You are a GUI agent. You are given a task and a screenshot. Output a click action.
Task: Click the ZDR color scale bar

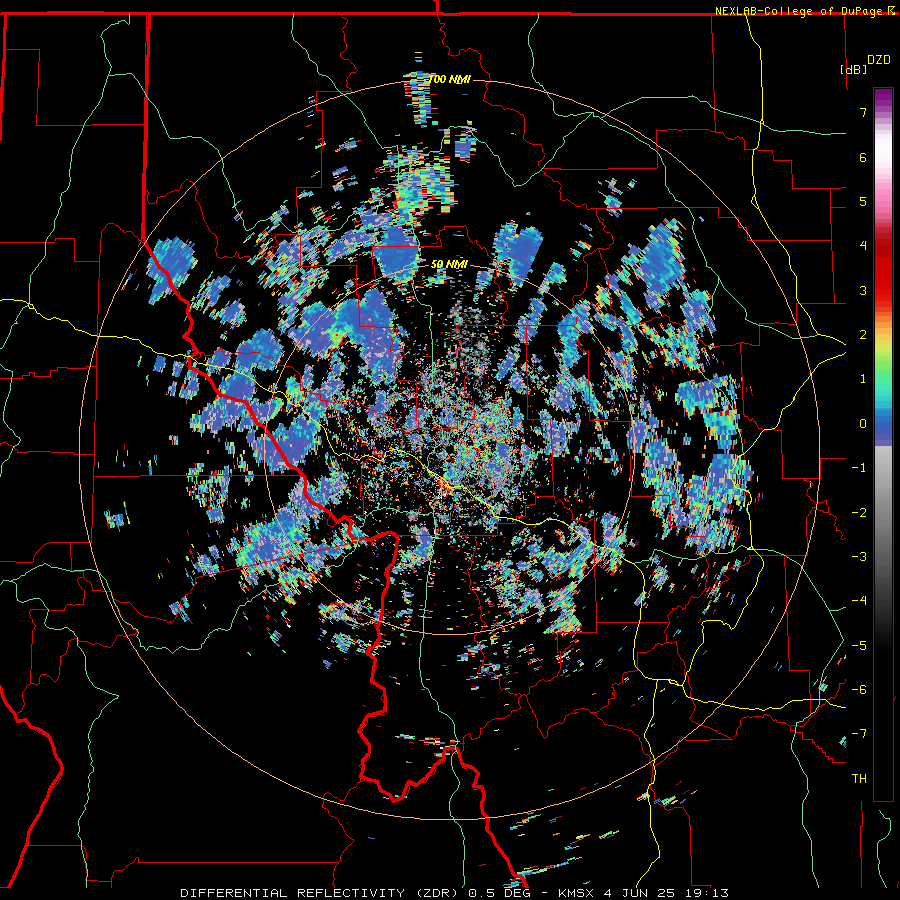(883, 444)
